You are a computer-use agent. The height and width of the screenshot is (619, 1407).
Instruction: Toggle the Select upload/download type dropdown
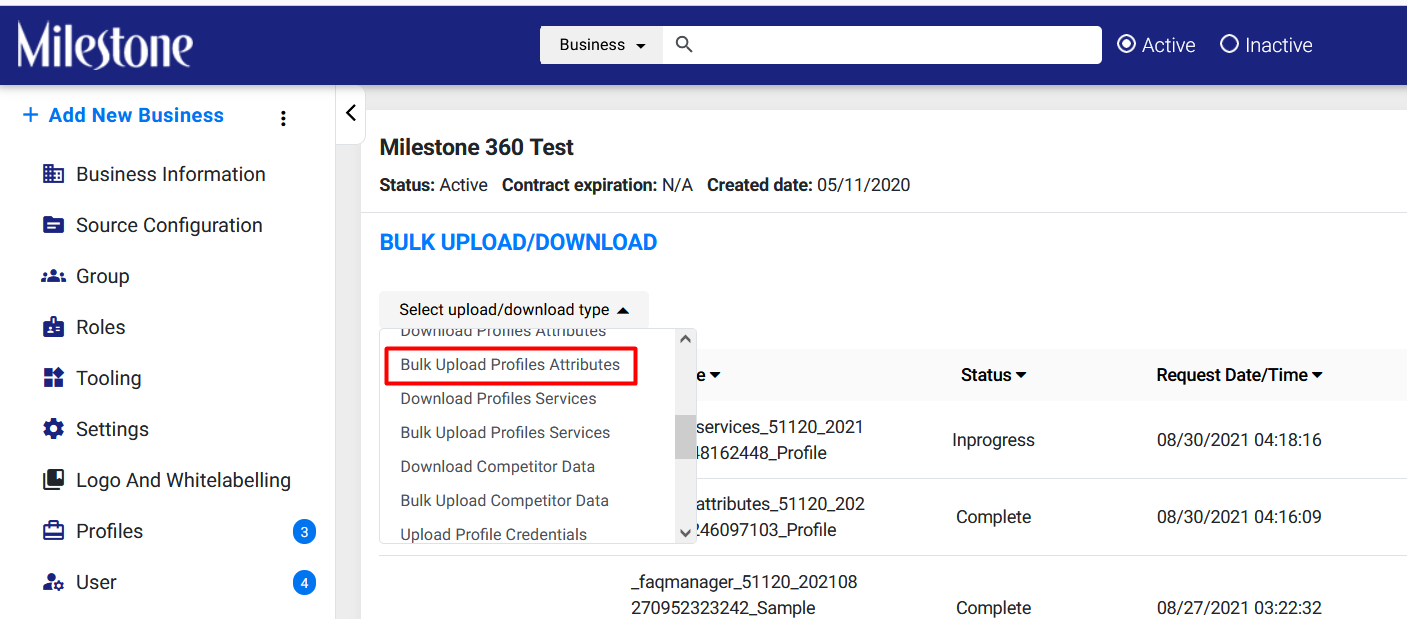tap(514, 310)
